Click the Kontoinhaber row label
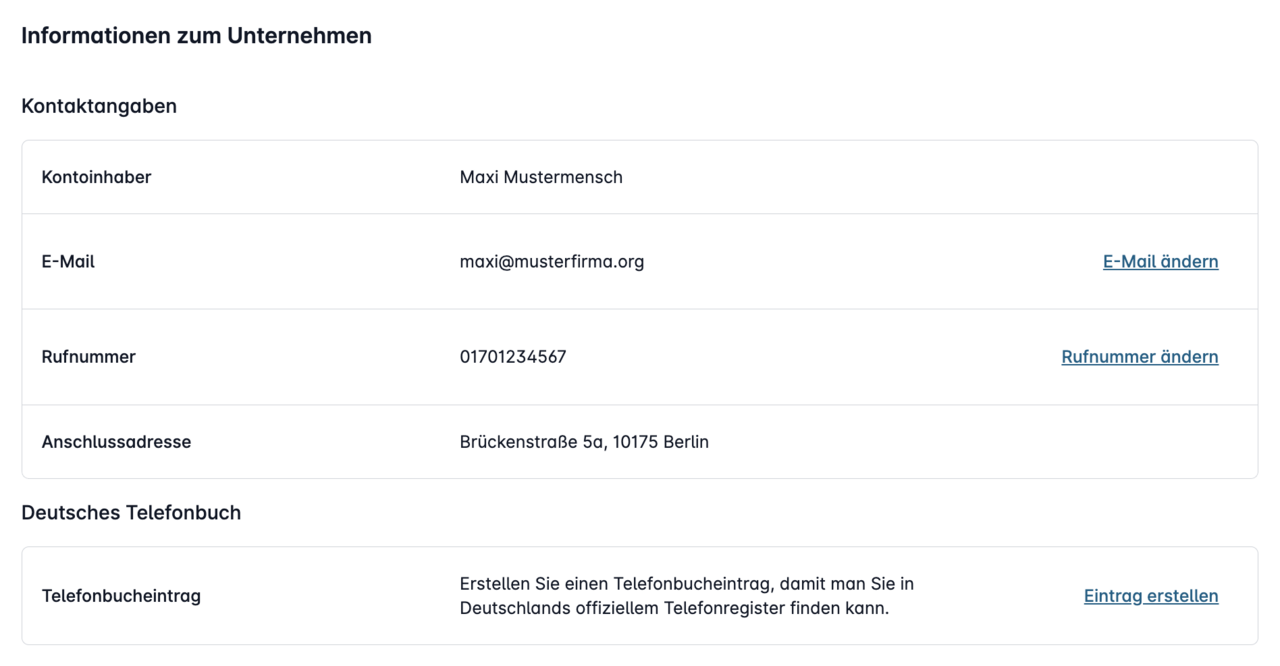This screenshot has height=666, width=1280. (96, 177)
